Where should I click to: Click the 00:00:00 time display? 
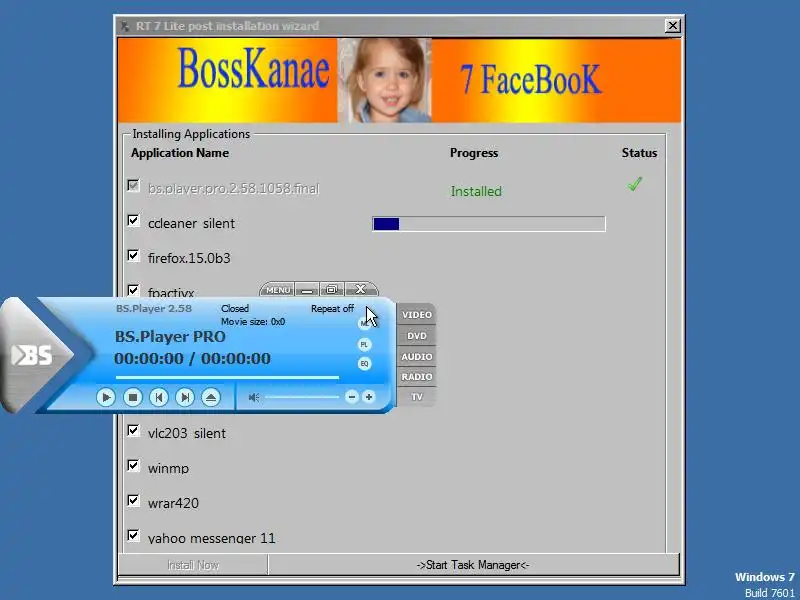(192, 358)
